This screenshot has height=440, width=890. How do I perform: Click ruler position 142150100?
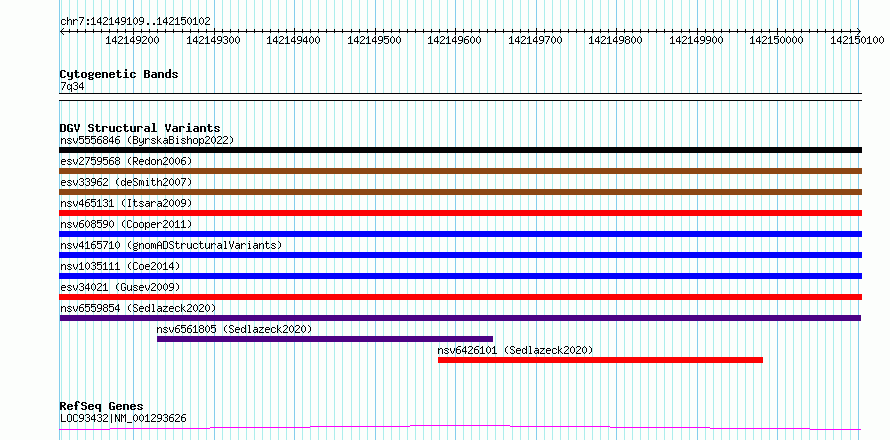(x=858, y=40)
